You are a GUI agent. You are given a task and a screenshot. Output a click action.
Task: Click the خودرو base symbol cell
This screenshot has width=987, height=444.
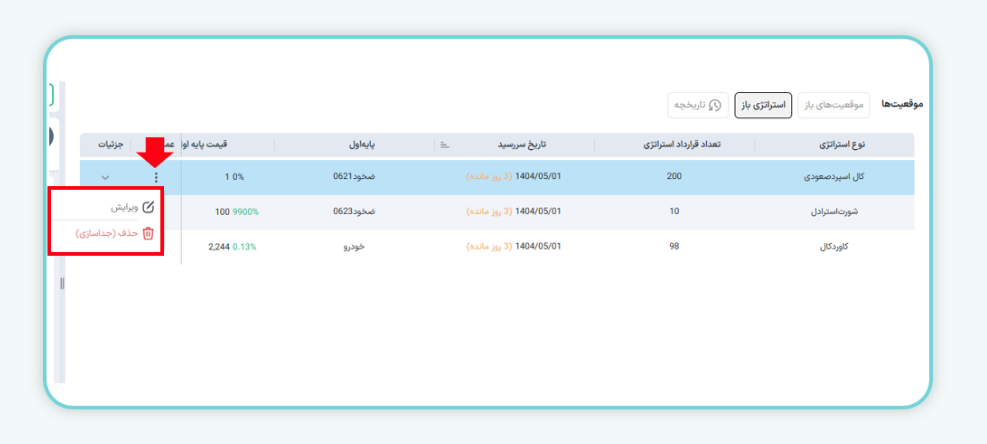click(x=355, y=246)
